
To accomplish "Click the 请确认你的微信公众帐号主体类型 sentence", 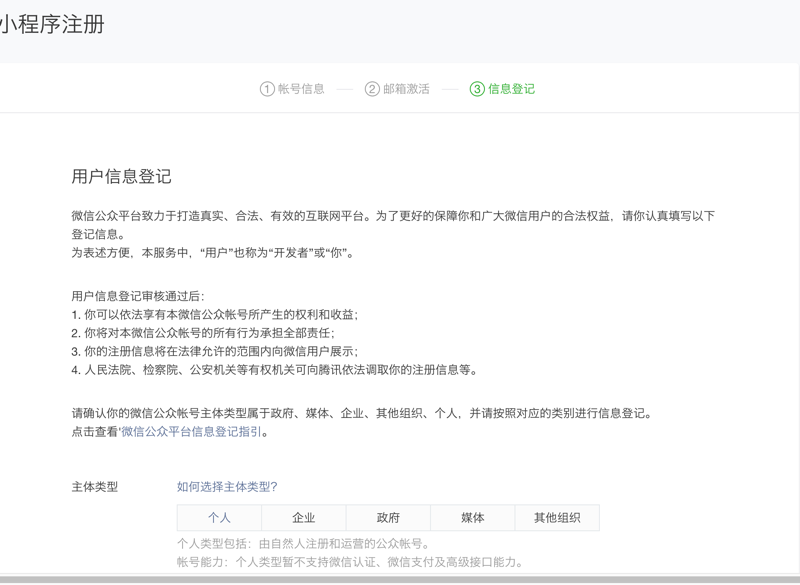I will pyautogui.click(x=362, y=413).
